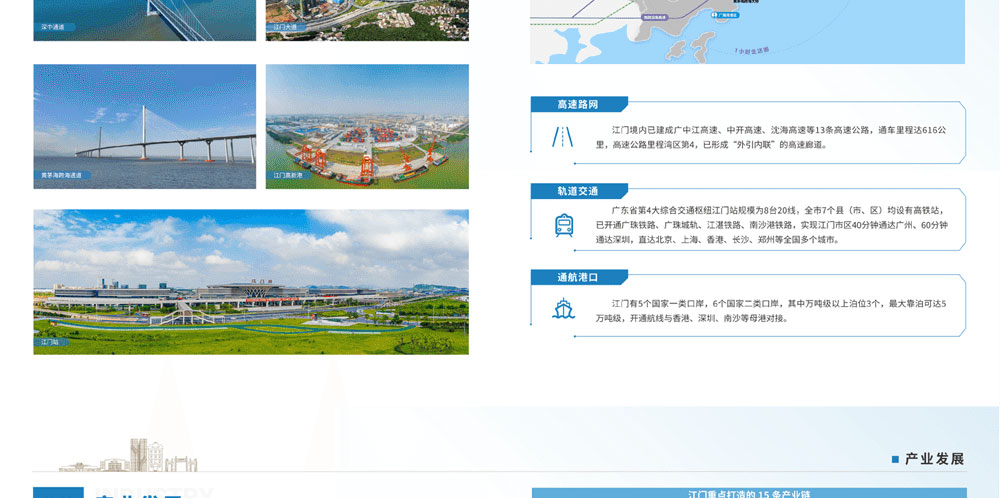
Task: Click the 通航港口 section header
Action: pos(578,277)
